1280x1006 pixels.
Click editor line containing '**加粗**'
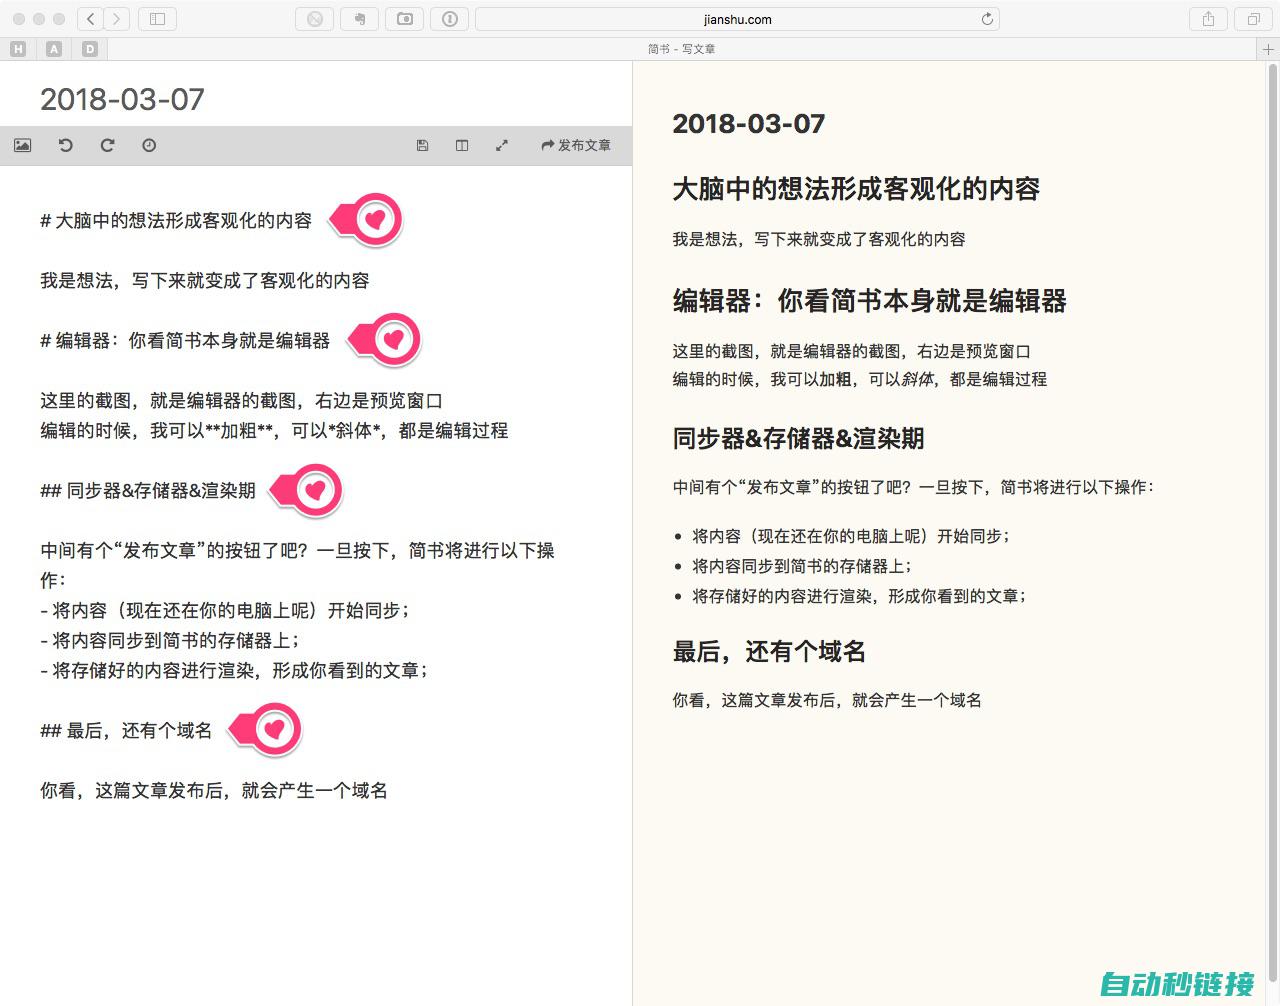coord(274,431)
